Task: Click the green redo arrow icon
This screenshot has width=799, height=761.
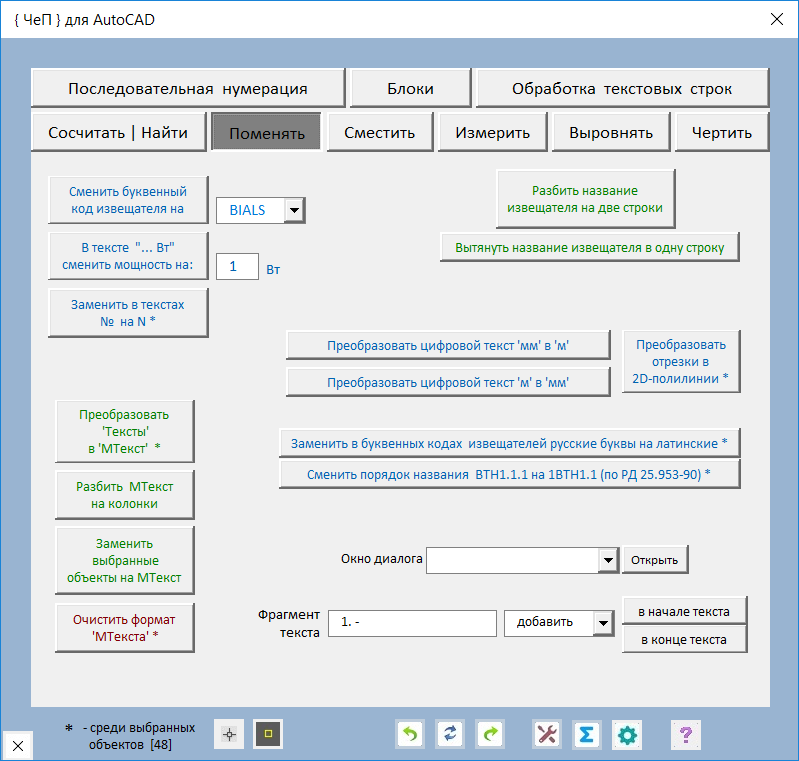Action: coord(490,735)
